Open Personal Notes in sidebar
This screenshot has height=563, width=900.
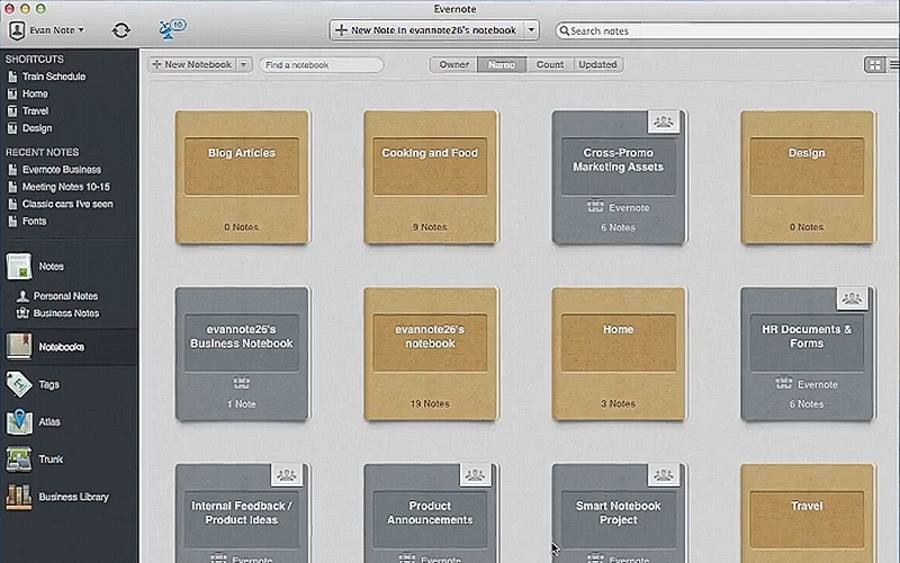point(65,296)
